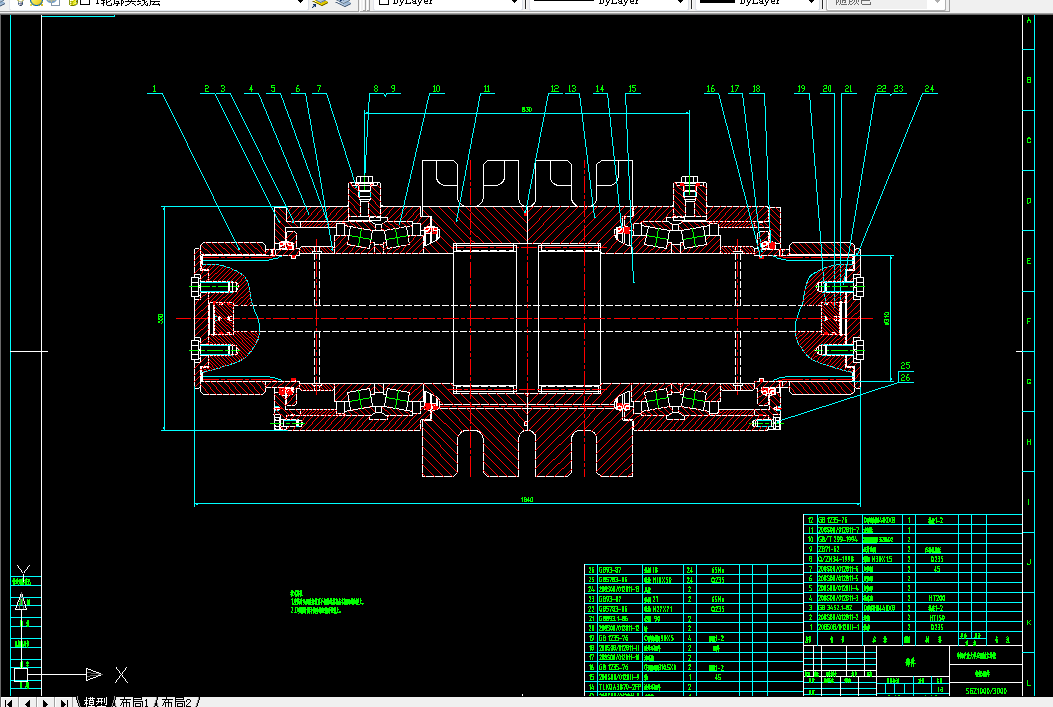
Task: Click previous layout tab arrow
Action: tap(27, 702)
